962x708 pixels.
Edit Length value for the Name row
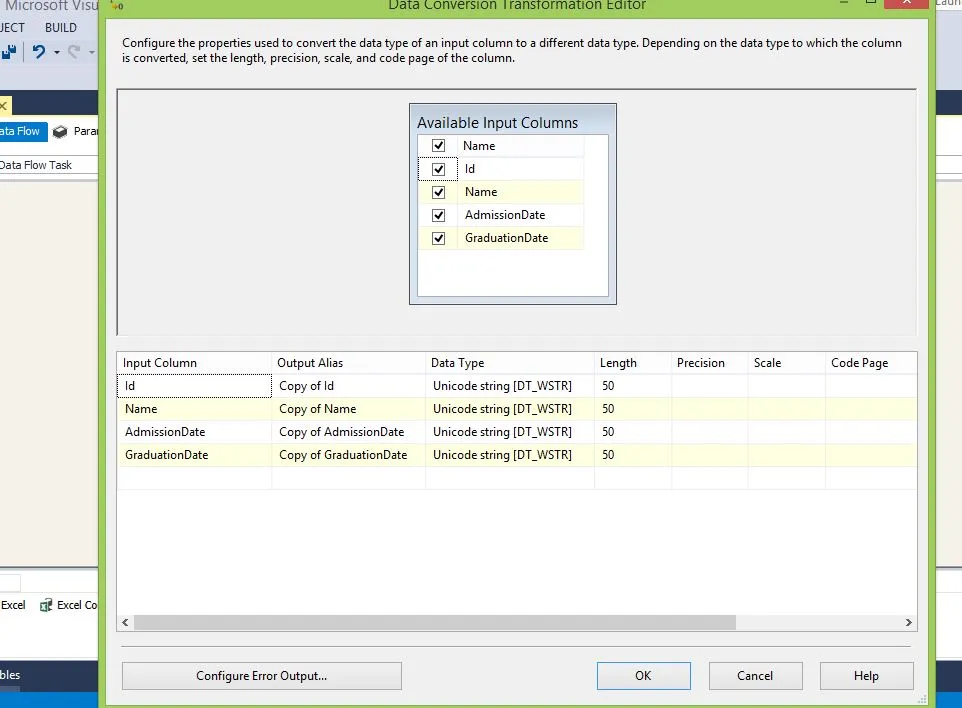[633, 409]
